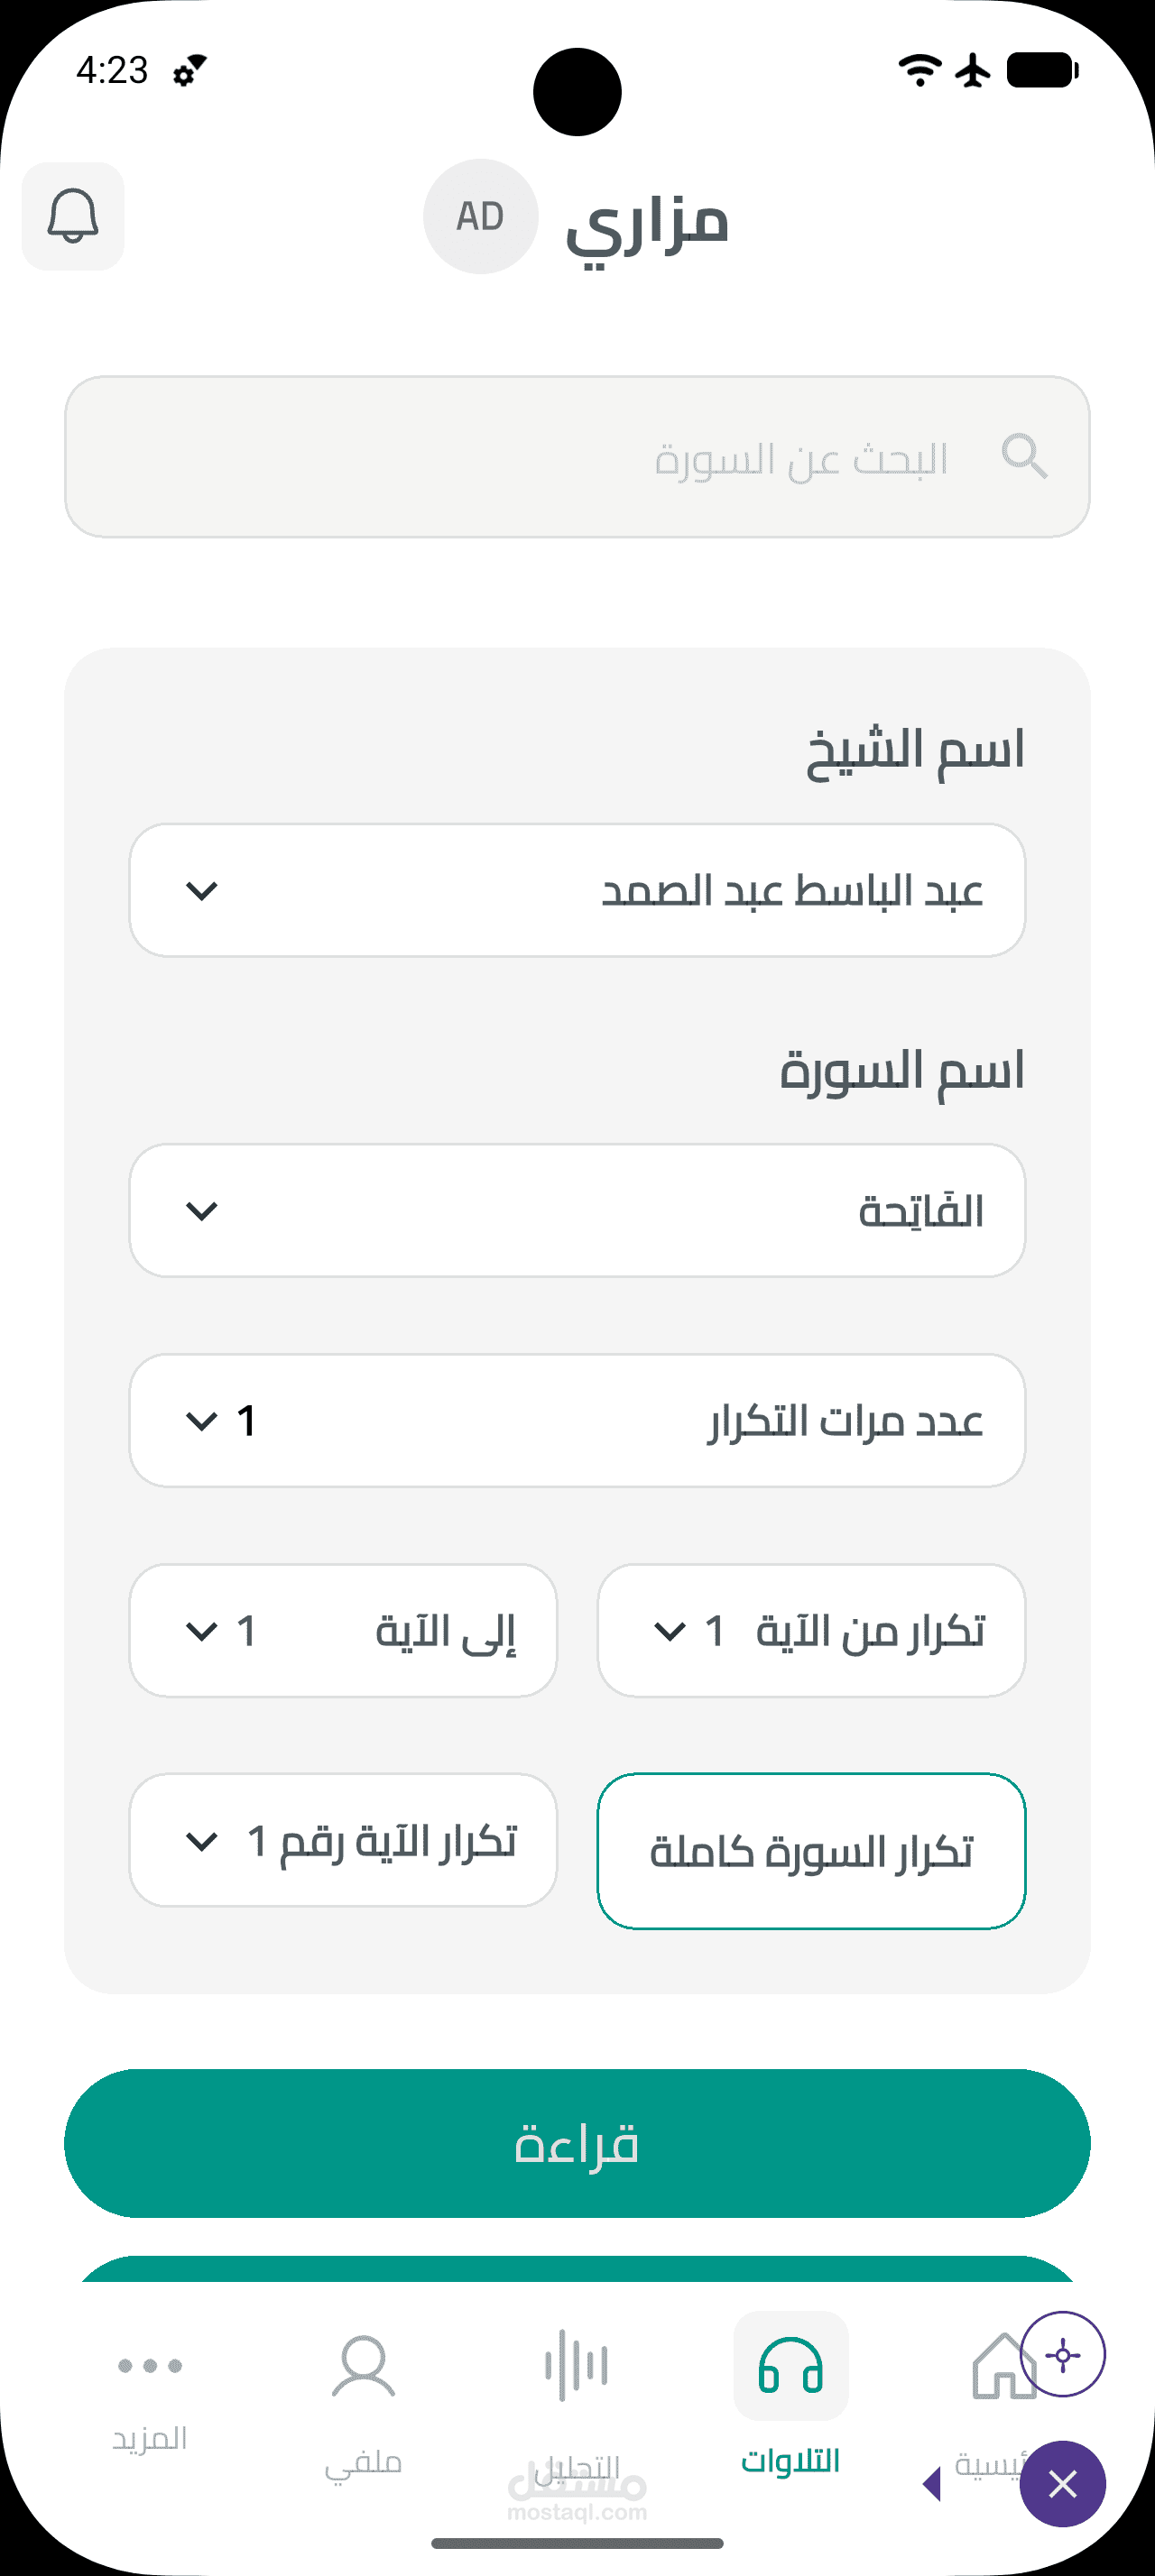
Task: Open the waveform analysis tab icon
Action: 576,2366
